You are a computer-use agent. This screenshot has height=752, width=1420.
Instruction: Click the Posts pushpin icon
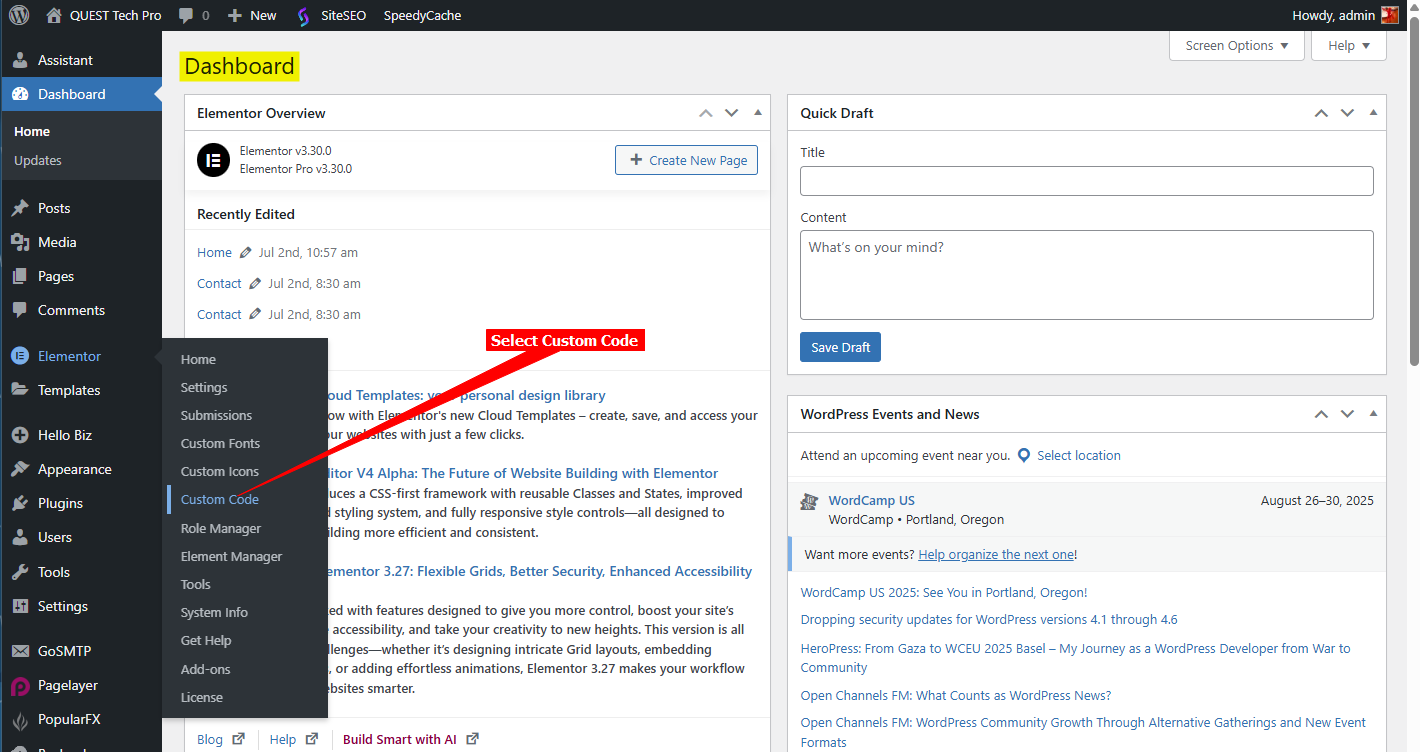20,208
